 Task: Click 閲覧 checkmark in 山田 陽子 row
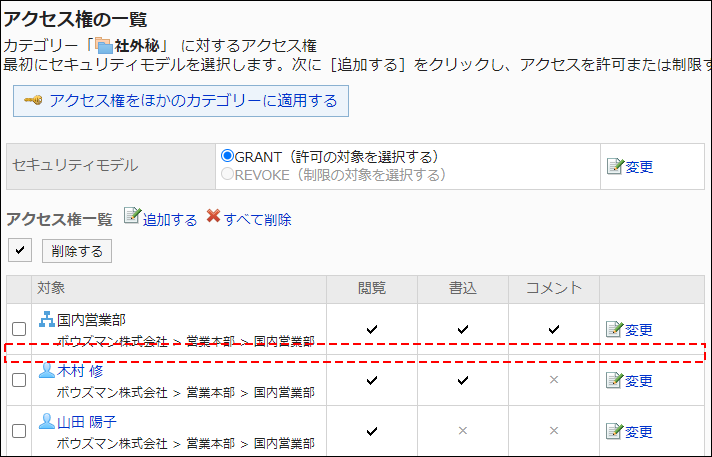coord(372,431)
